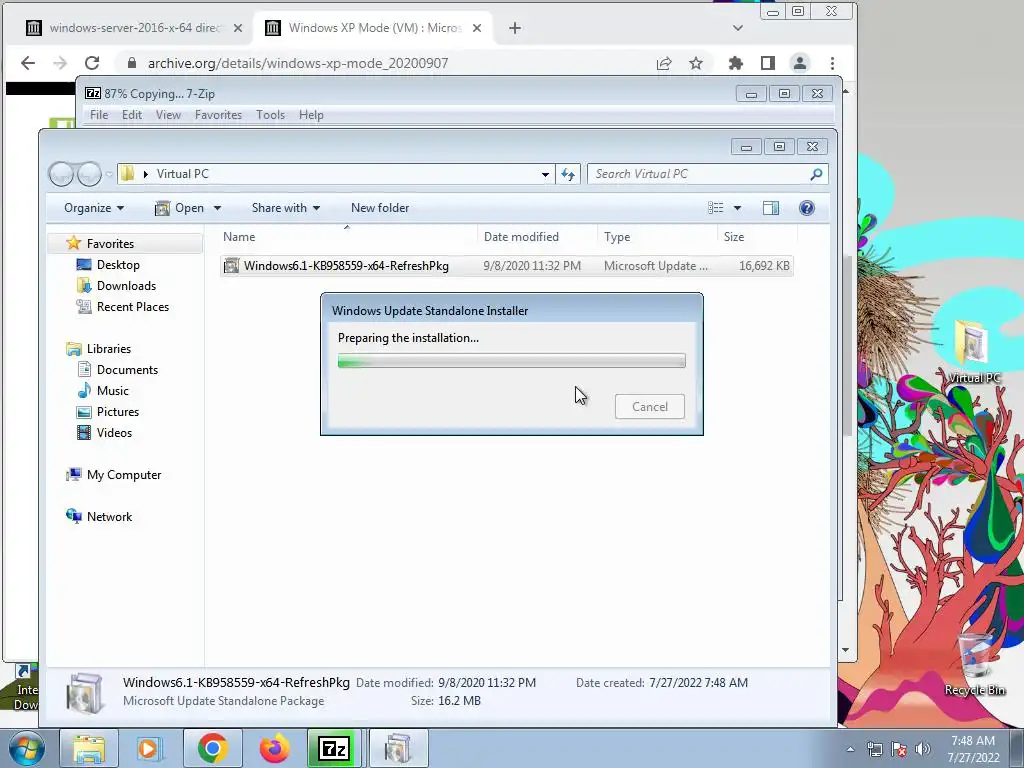Toggle Chrome side panel icon
Screen dimensions: 1024x768
(x=767, y=63)
